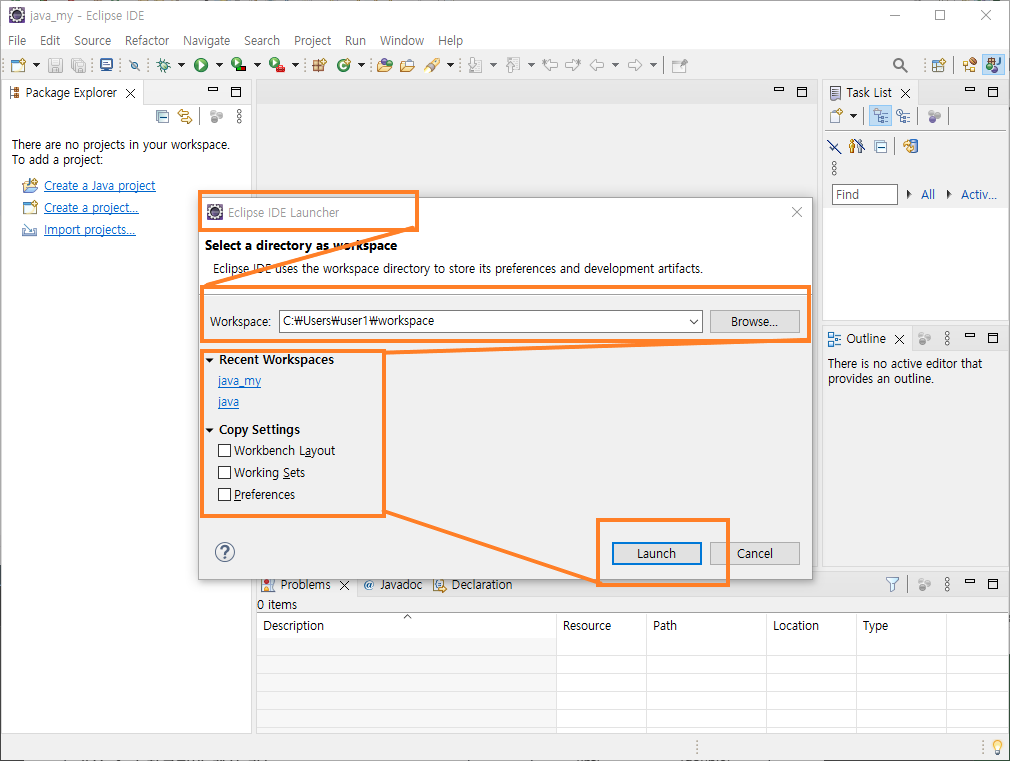Enable the Preferences checkbox
This screenshot has width=1010, height=761.
pos(224,494)
